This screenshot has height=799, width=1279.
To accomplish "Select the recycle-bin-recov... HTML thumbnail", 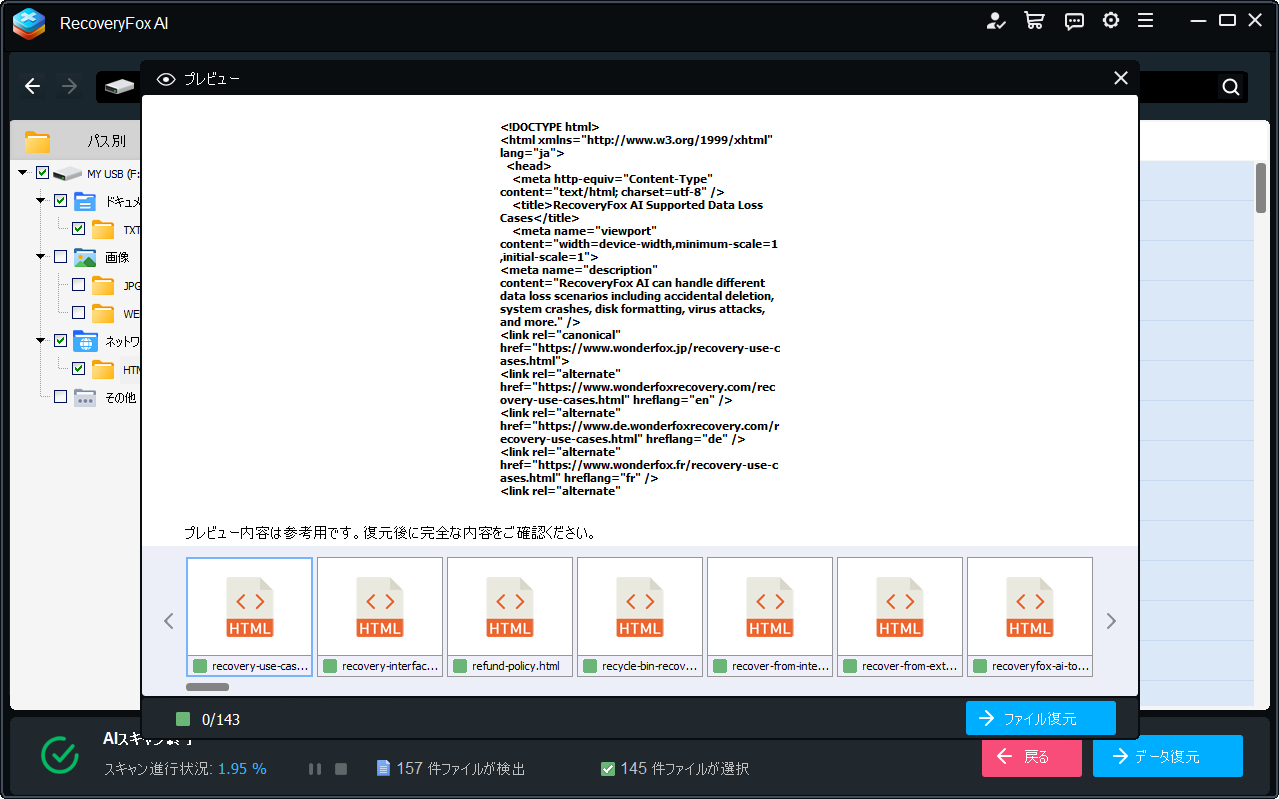I will (640, 617).
